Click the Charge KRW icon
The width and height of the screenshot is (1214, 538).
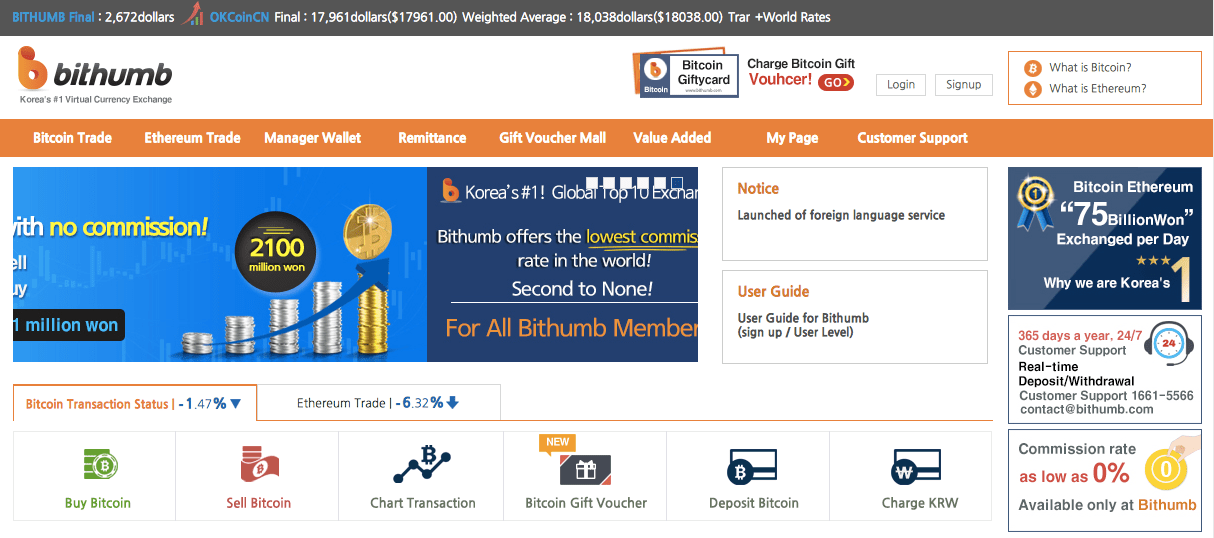(915, 467)
